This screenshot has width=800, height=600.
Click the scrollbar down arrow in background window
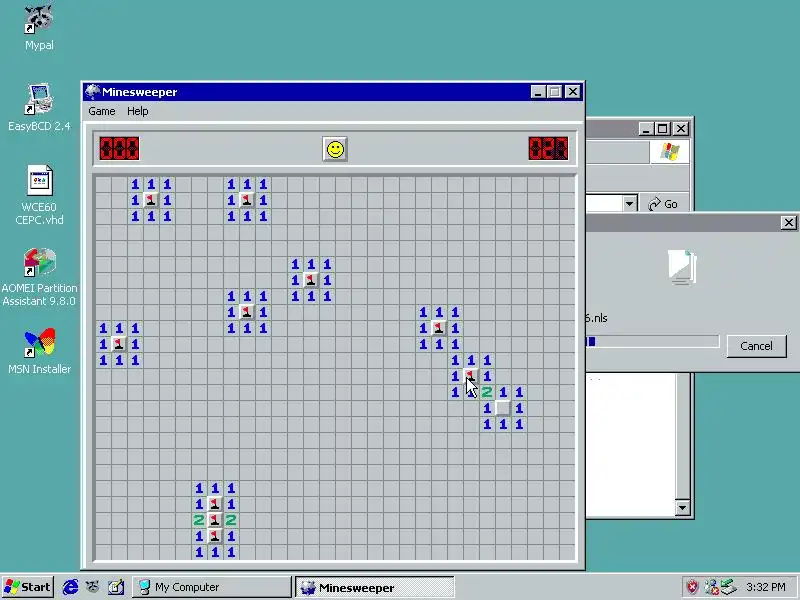(x=682, y=507)
